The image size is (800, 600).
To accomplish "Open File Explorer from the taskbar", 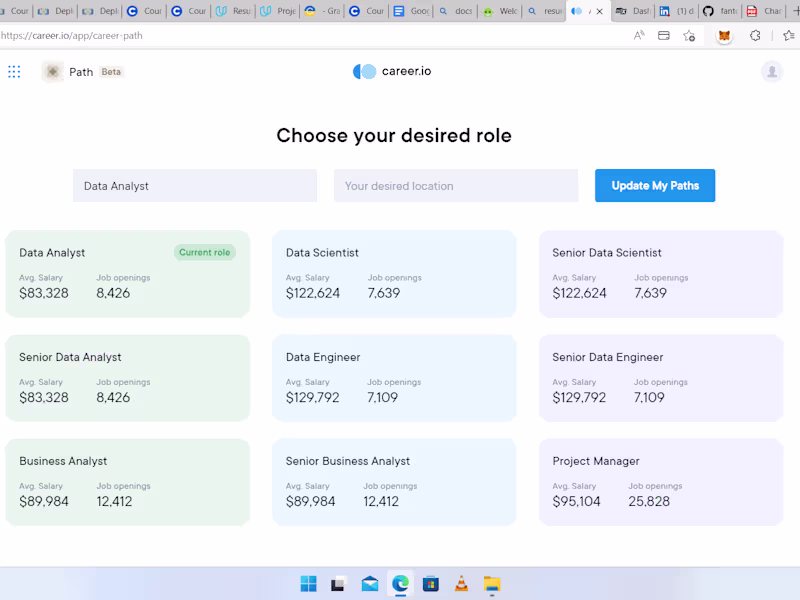I will pyautogui.click(x=491, y=584).
